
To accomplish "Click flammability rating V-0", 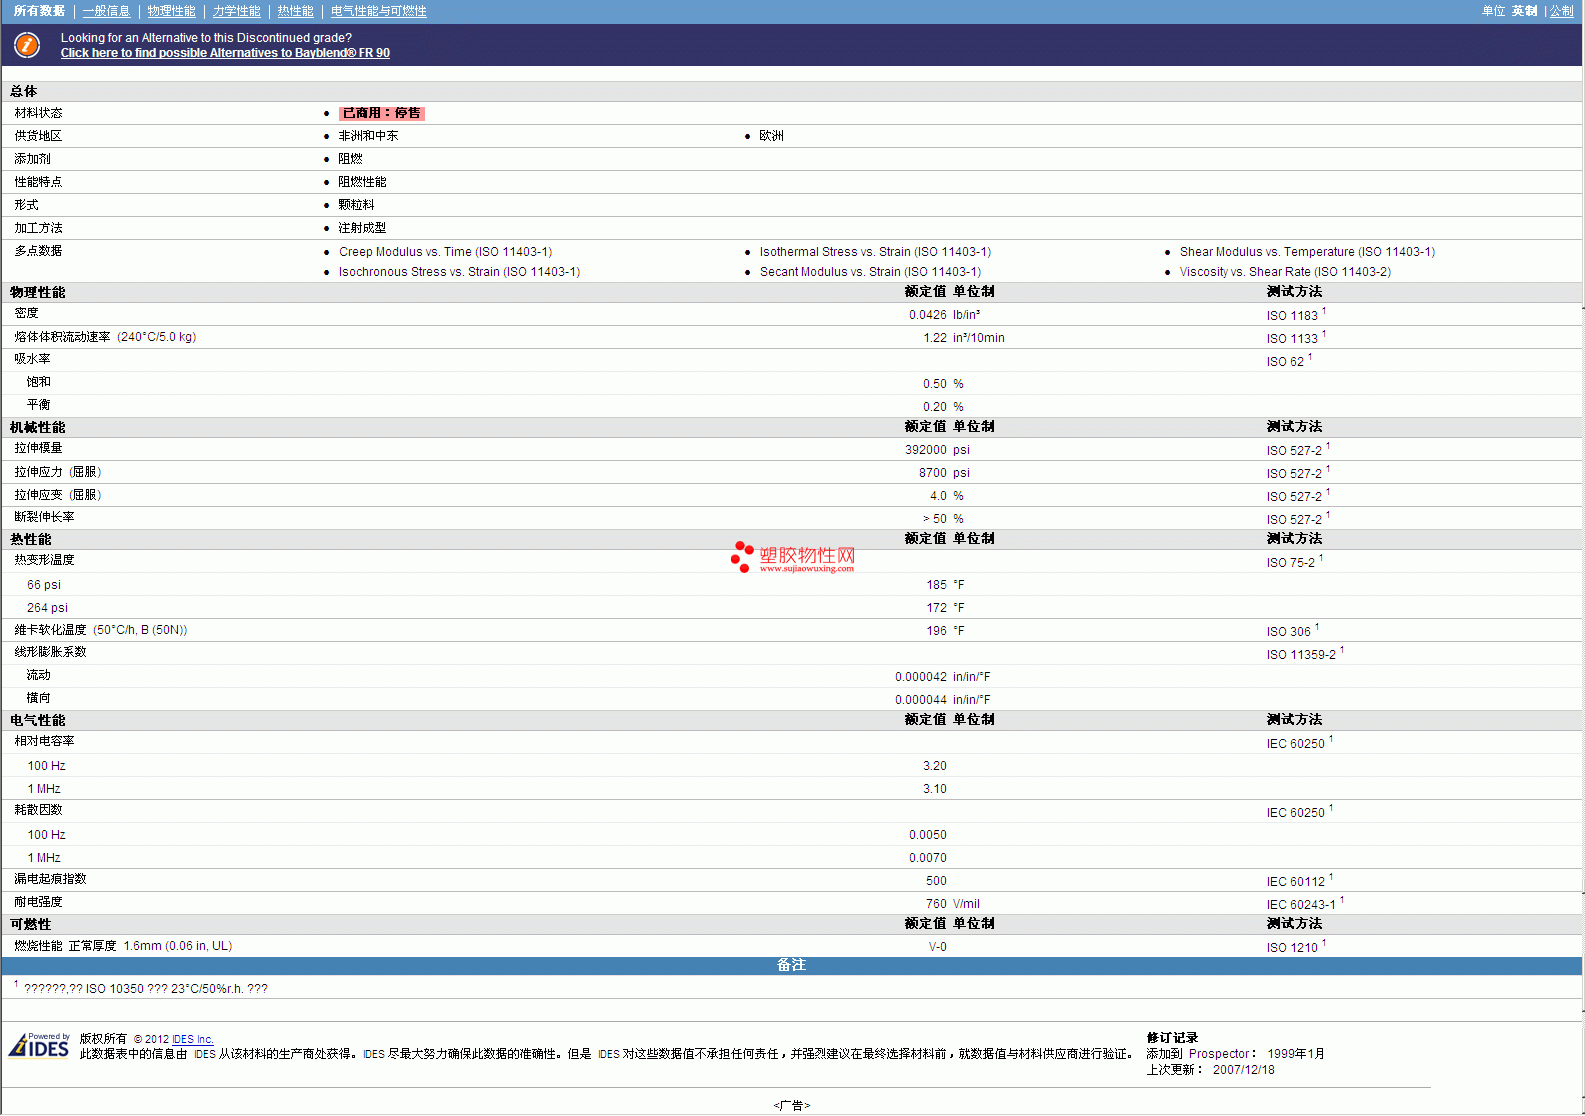I will click(x=937, y=946).
